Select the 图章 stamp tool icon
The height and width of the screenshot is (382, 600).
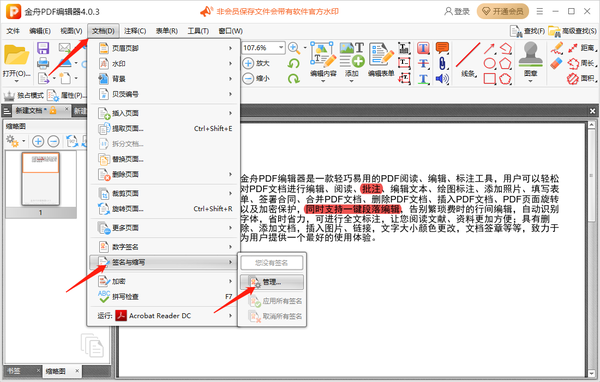tap(530, 55)
